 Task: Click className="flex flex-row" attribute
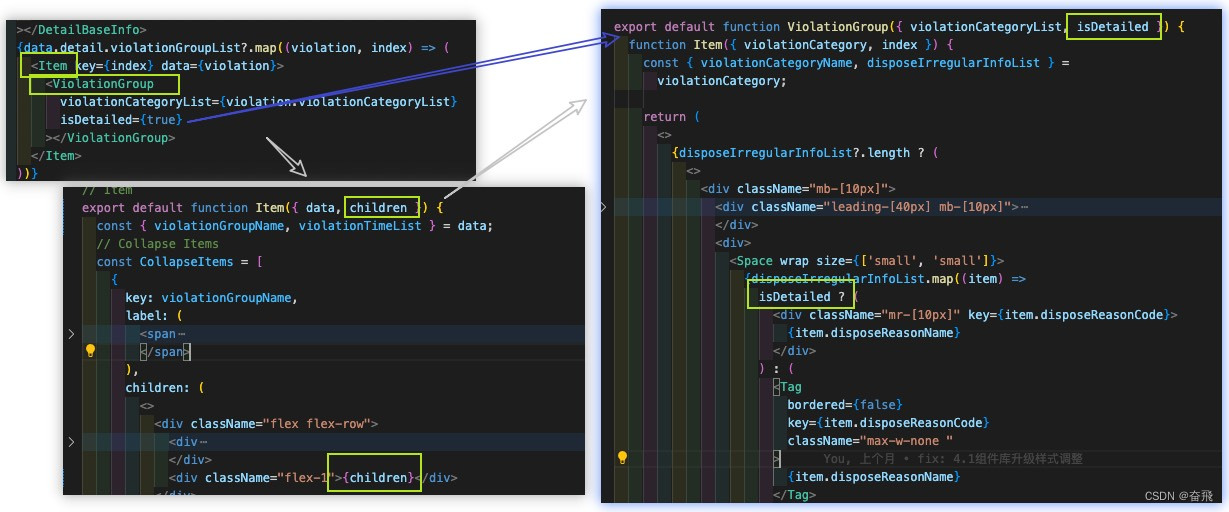pyautogui.click(x=280, y=423)
